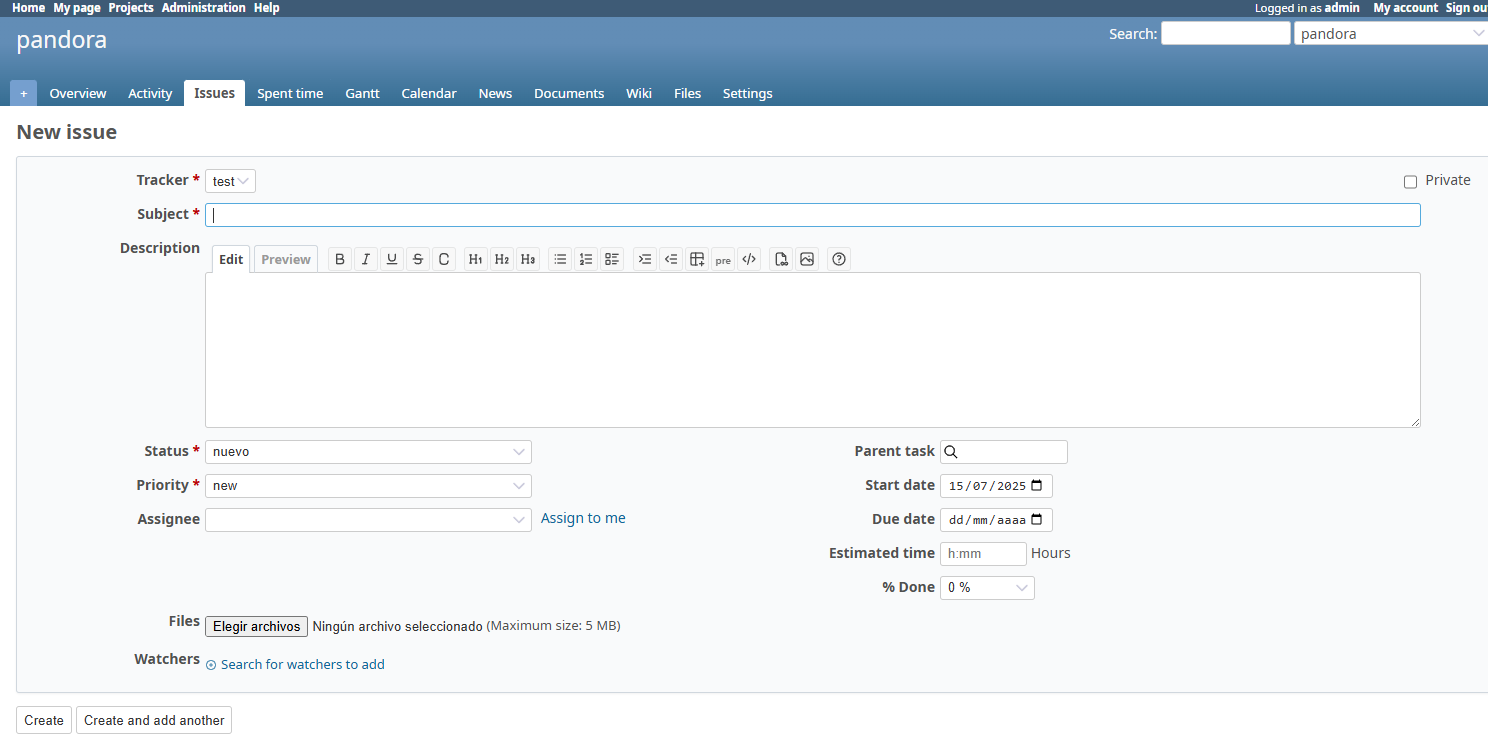Open the project Settings tab

coord(748,93)
